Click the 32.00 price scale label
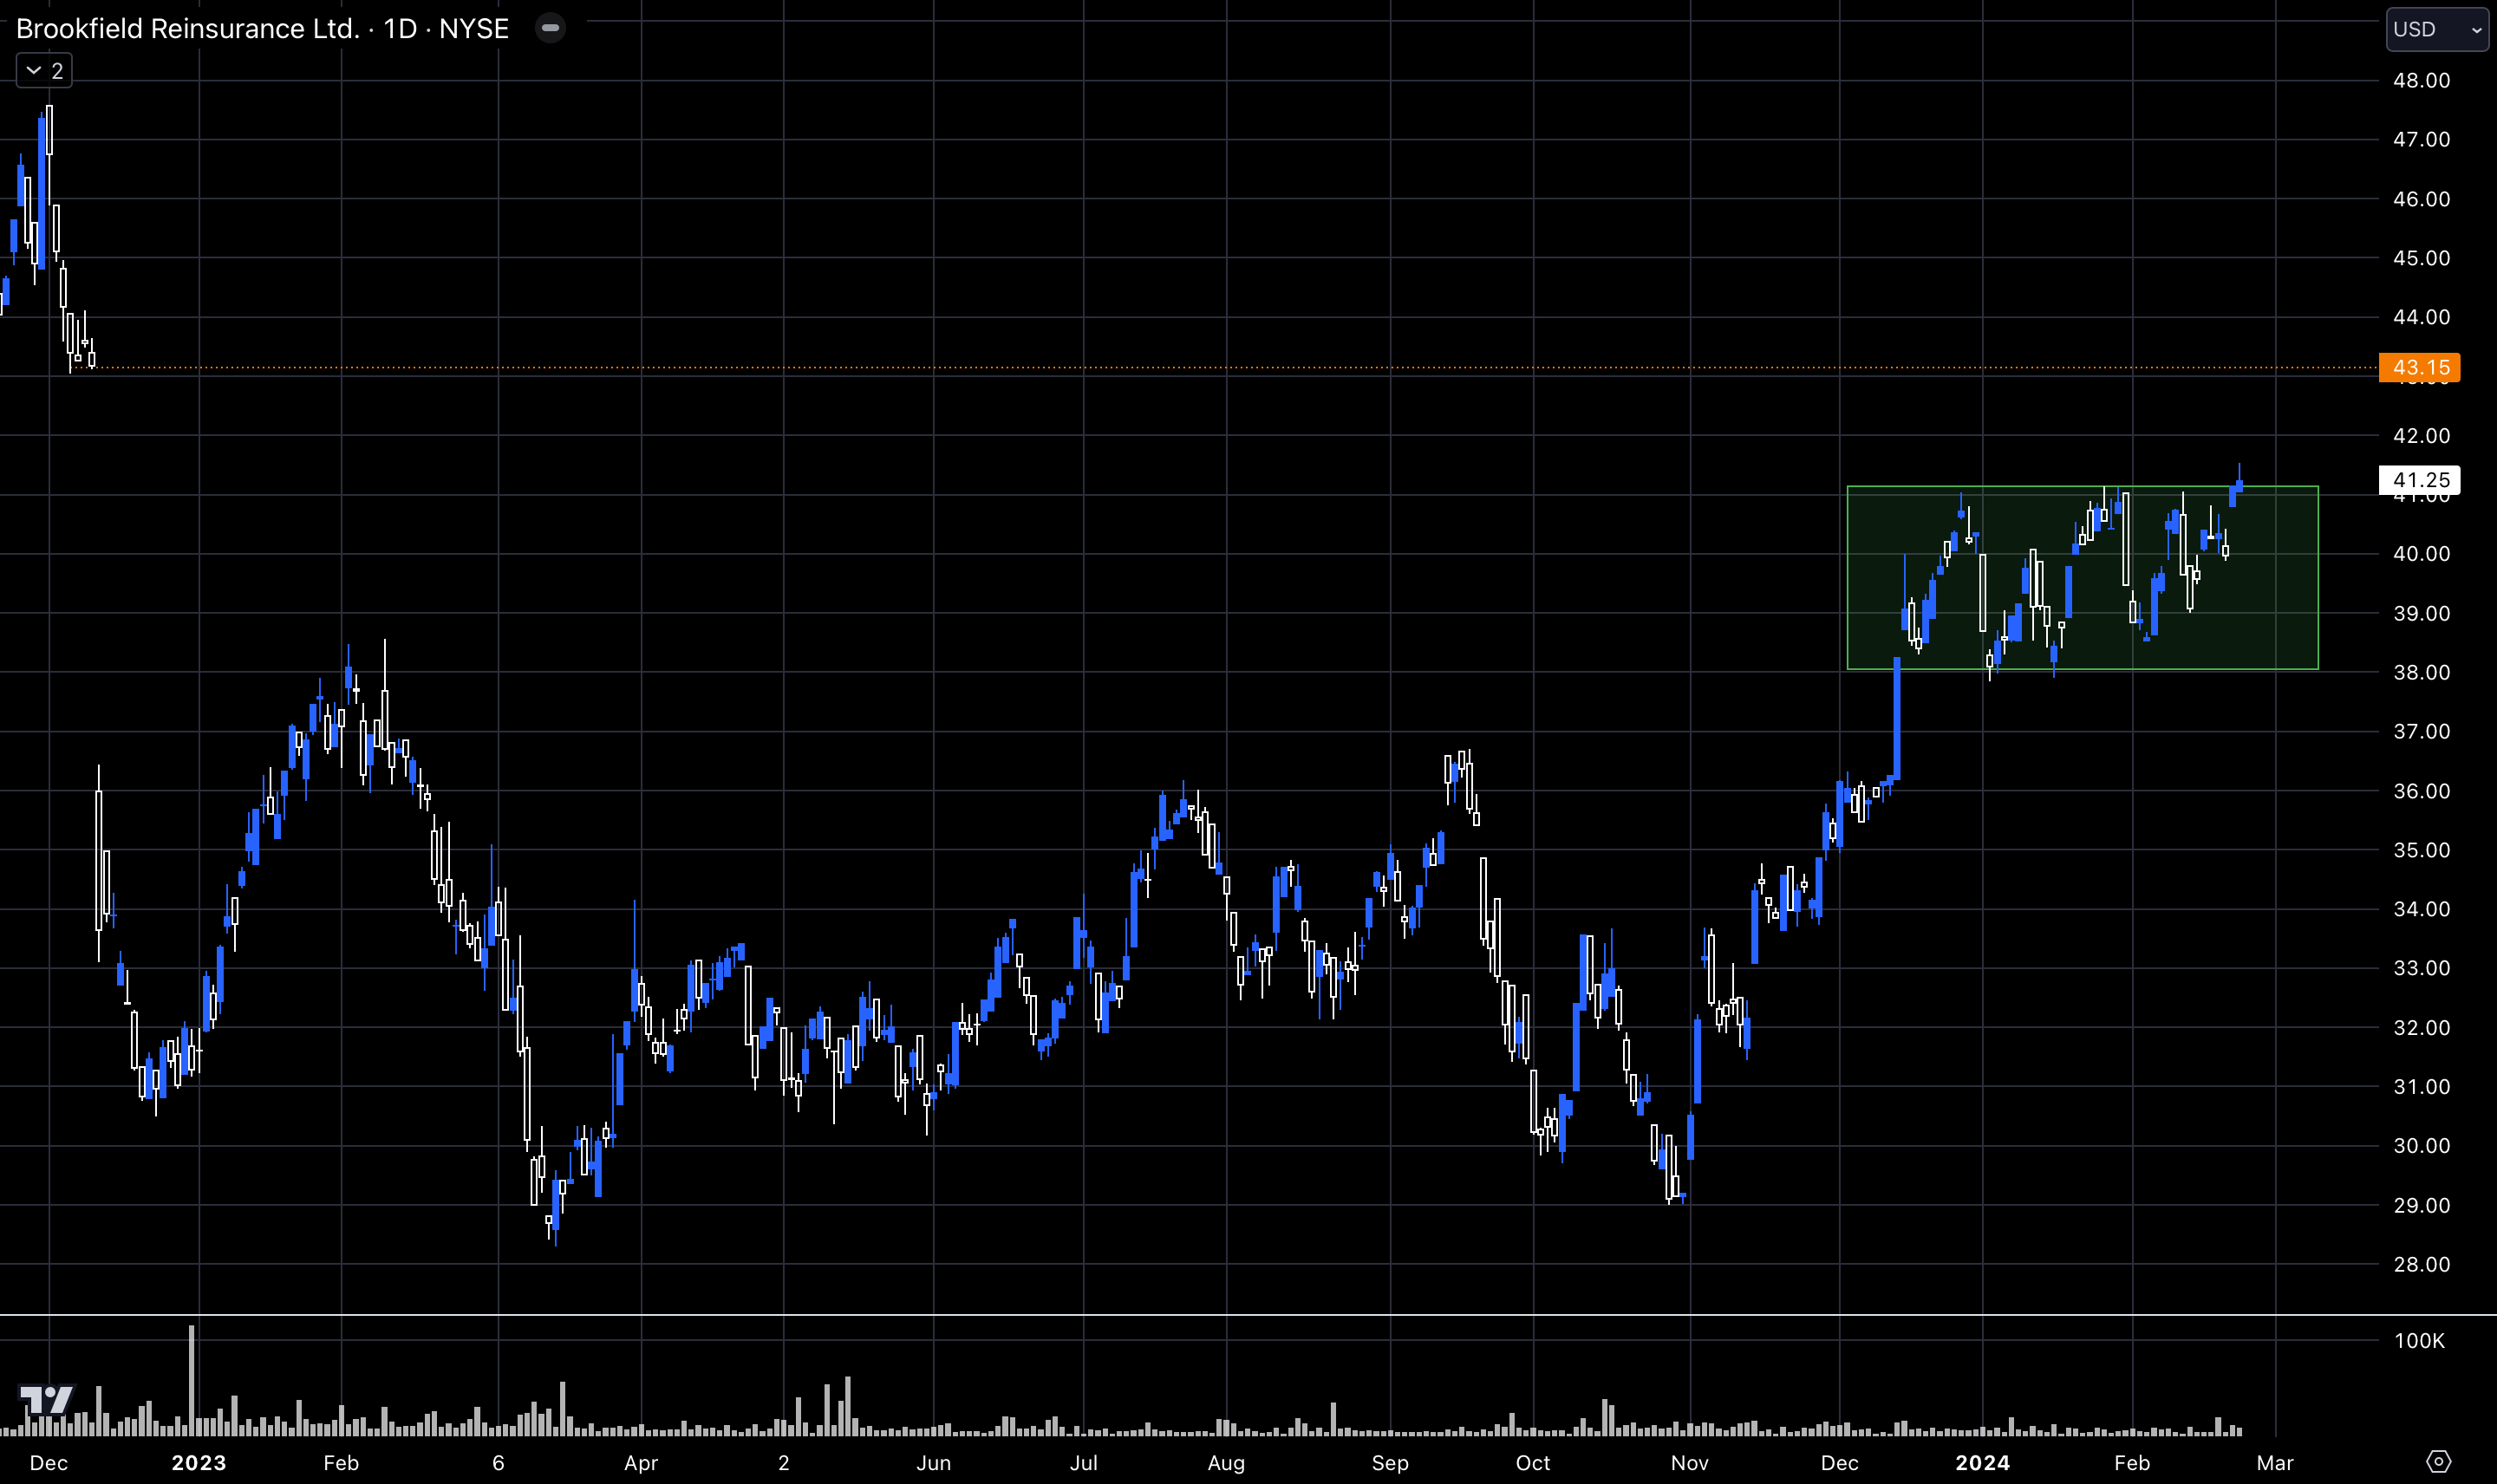2497x1484 pixels. [2421, 1028]
